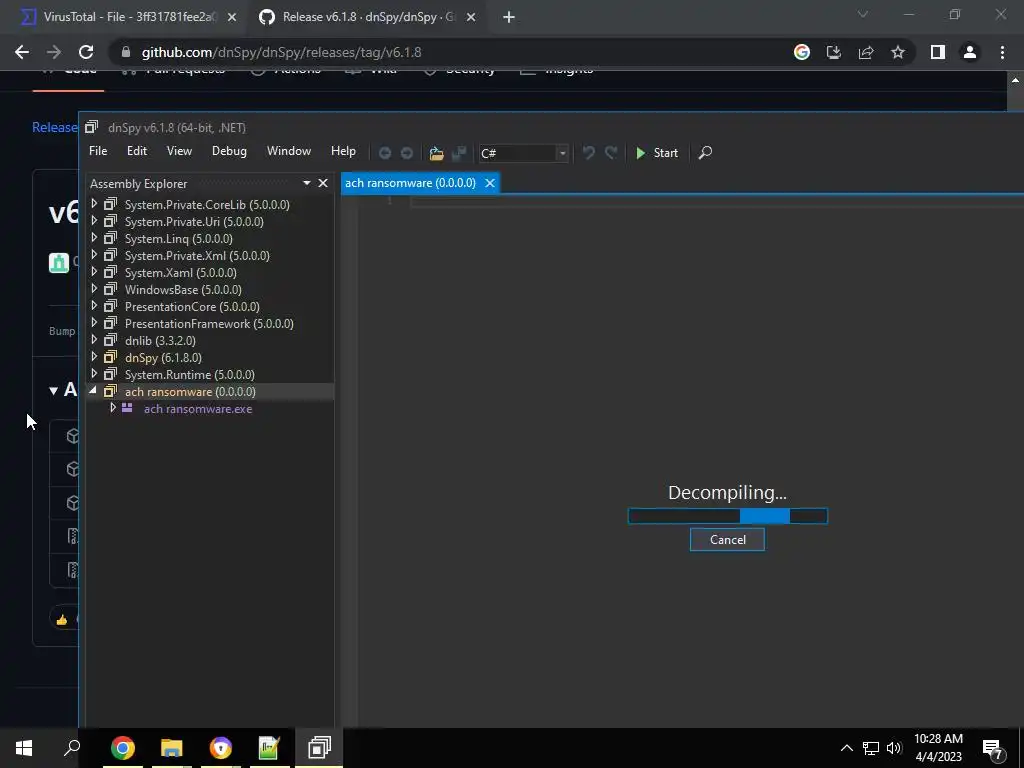Click the ach ransomware.exe module icon
Screen dimensions: 1024x768
coord(127,408)
